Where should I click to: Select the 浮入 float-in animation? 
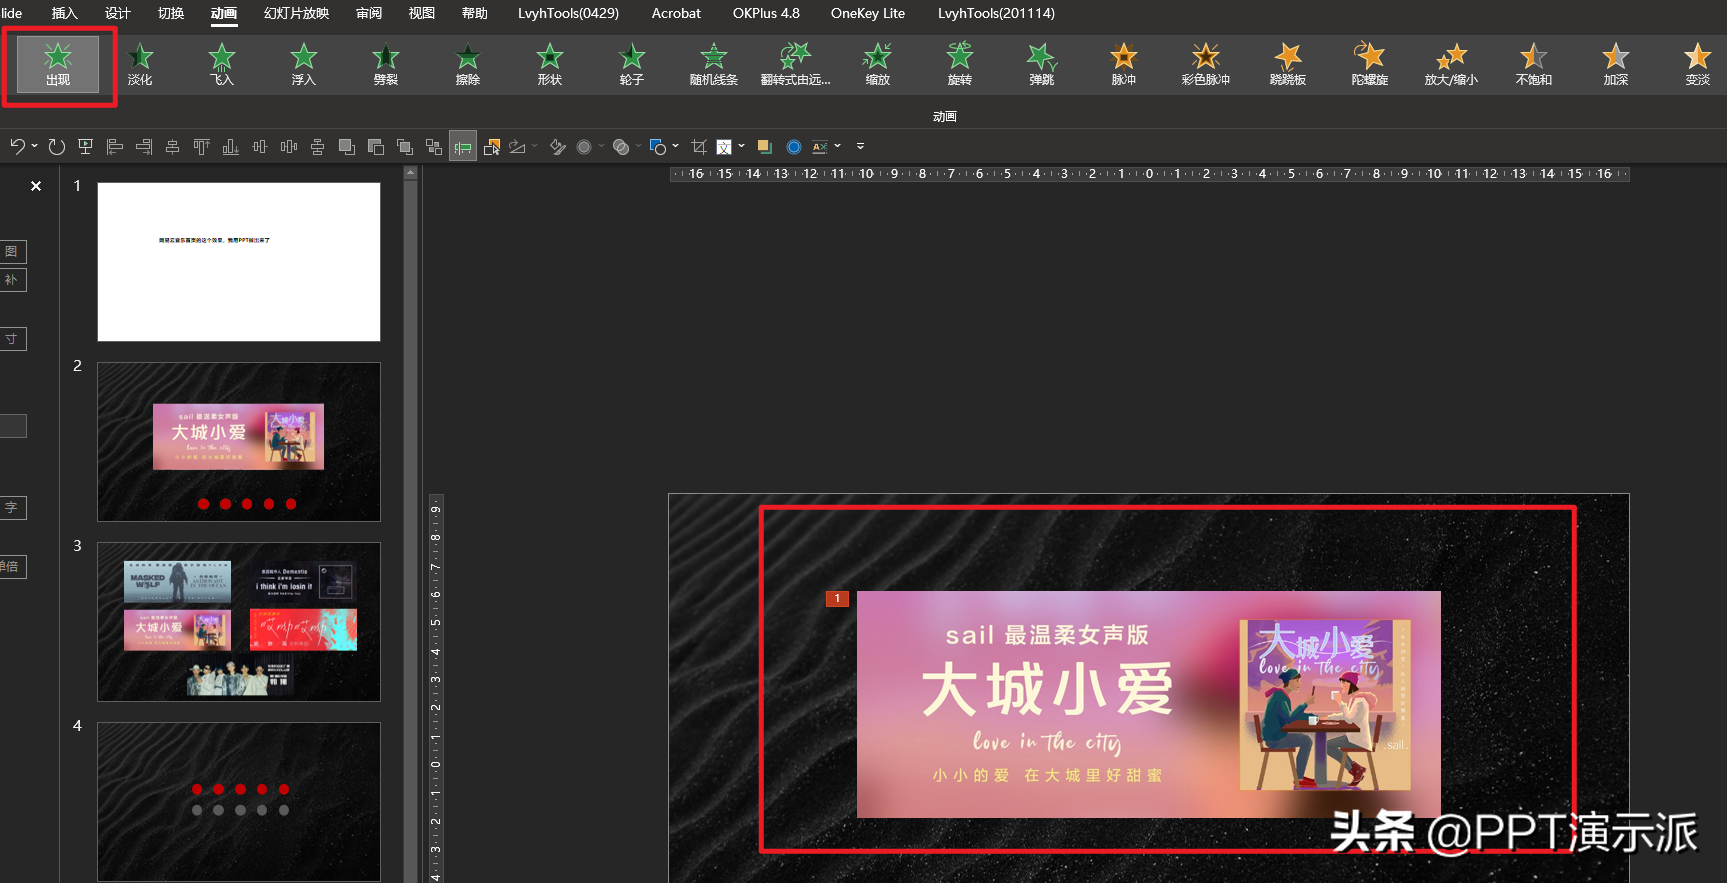(x=304, y=64)
